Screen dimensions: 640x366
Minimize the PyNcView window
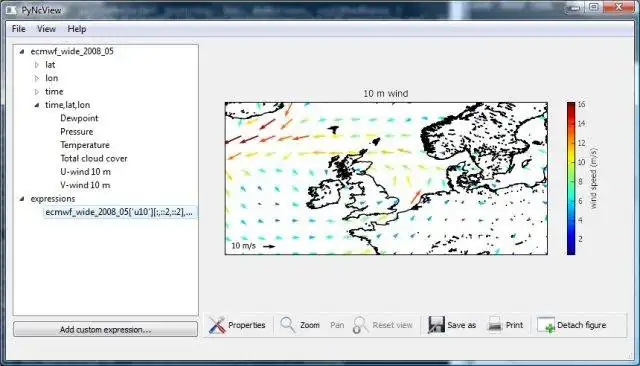click(x=576, y=7)
